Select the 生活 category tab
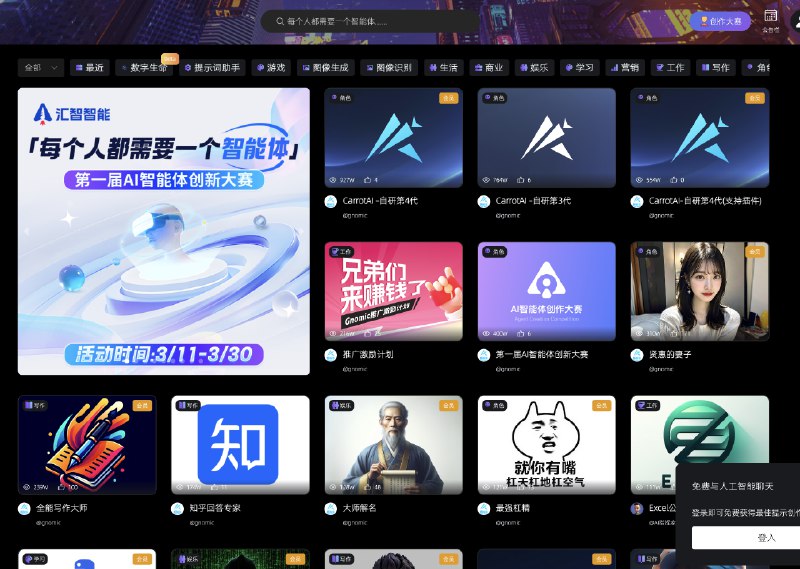800x569 pixels. (443, 67)
